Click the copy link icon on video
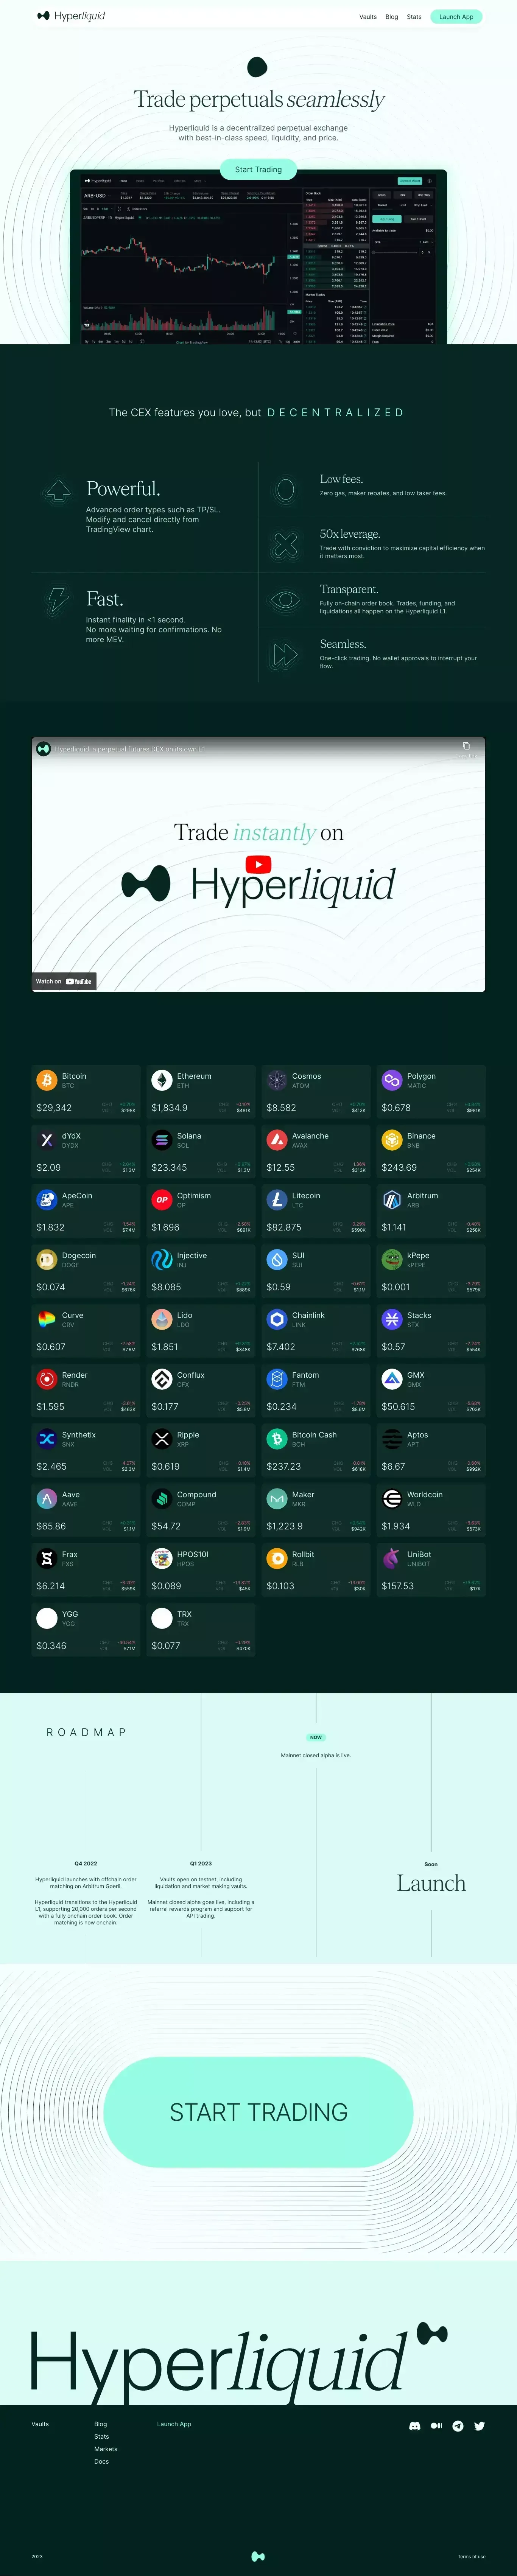Viewport: 517px width, 2576px height. coord(466,746)
